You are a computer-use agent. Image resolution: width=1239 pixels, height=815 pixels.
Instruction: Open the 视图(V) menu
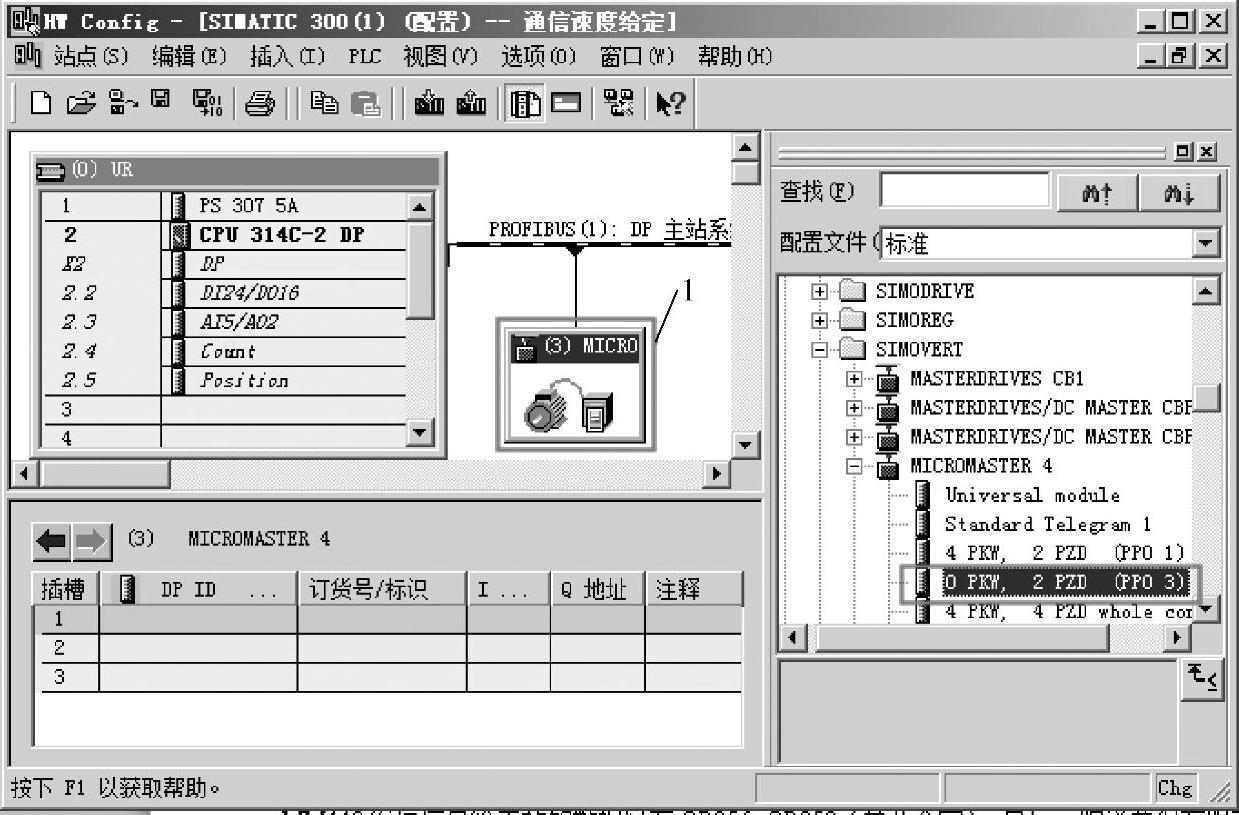click(x=441, y=57)
